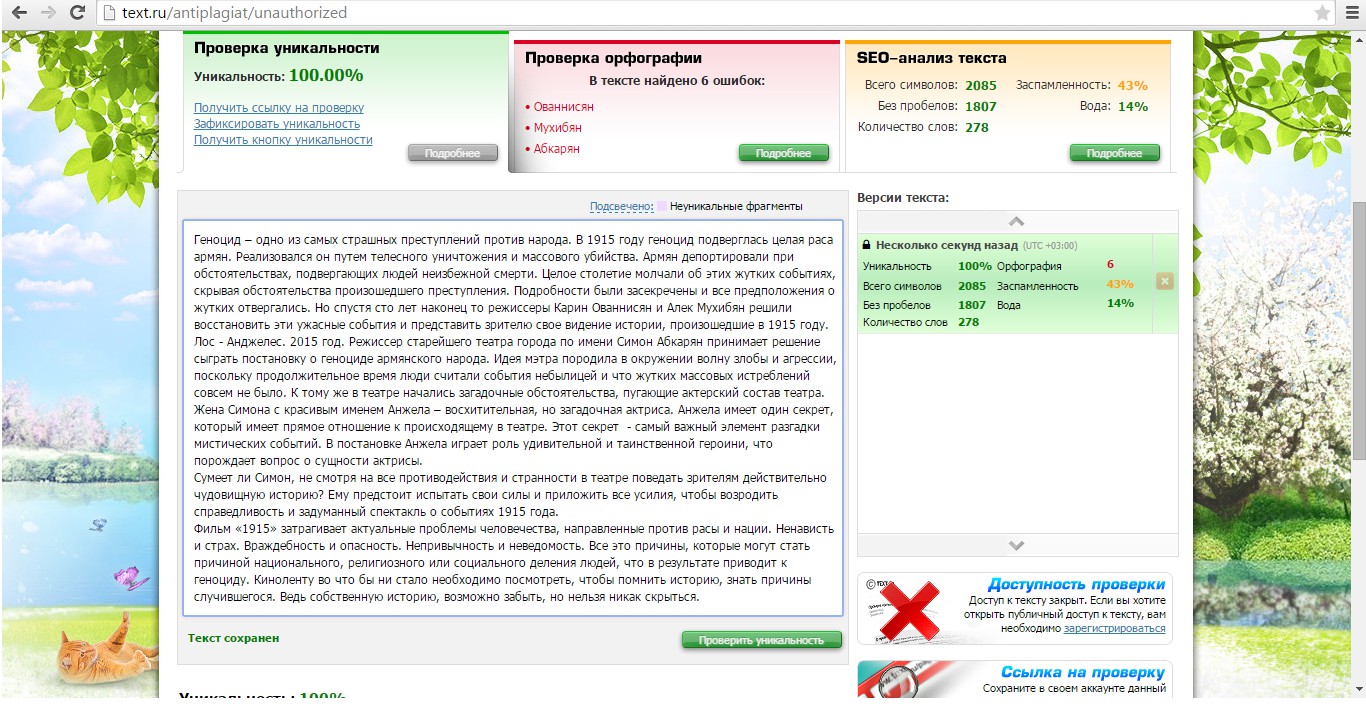The height and width of the screenshot is (728, 1366).
Task: Click 'Подробнее' under Проверка уникальности
Action: tap(453, 153)
